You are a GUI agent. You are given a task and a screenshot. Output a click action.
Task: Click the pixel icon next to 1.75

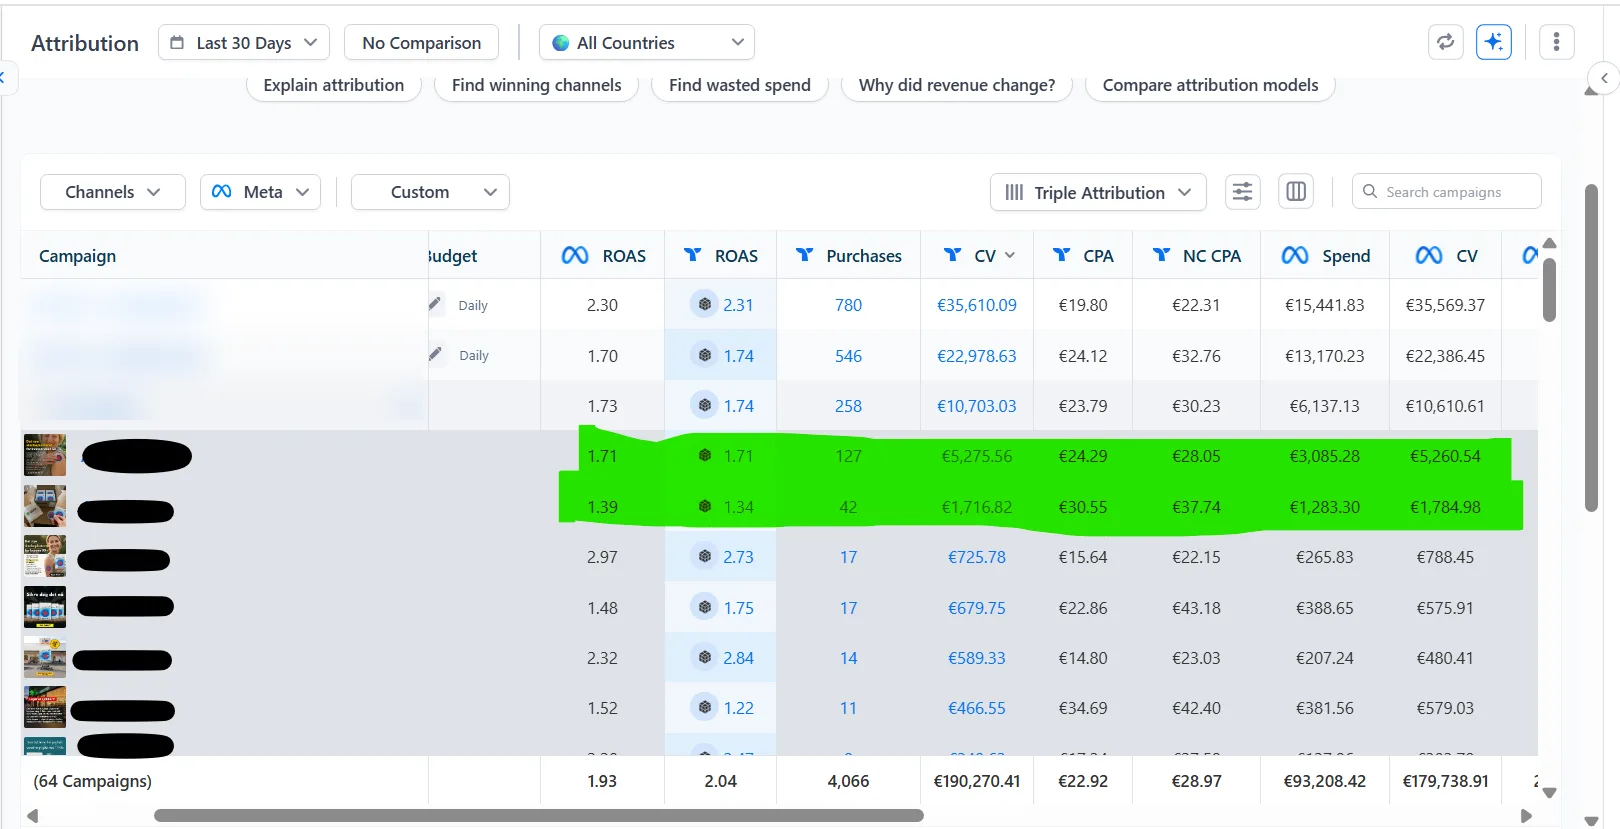pyautogui.click(x=705, y=607)
